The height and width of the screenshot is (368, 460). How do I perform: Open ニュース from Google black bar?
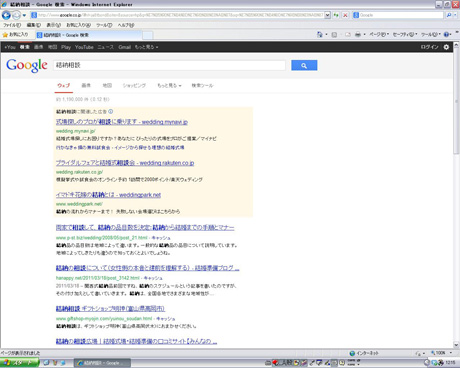tap(106, 47)
